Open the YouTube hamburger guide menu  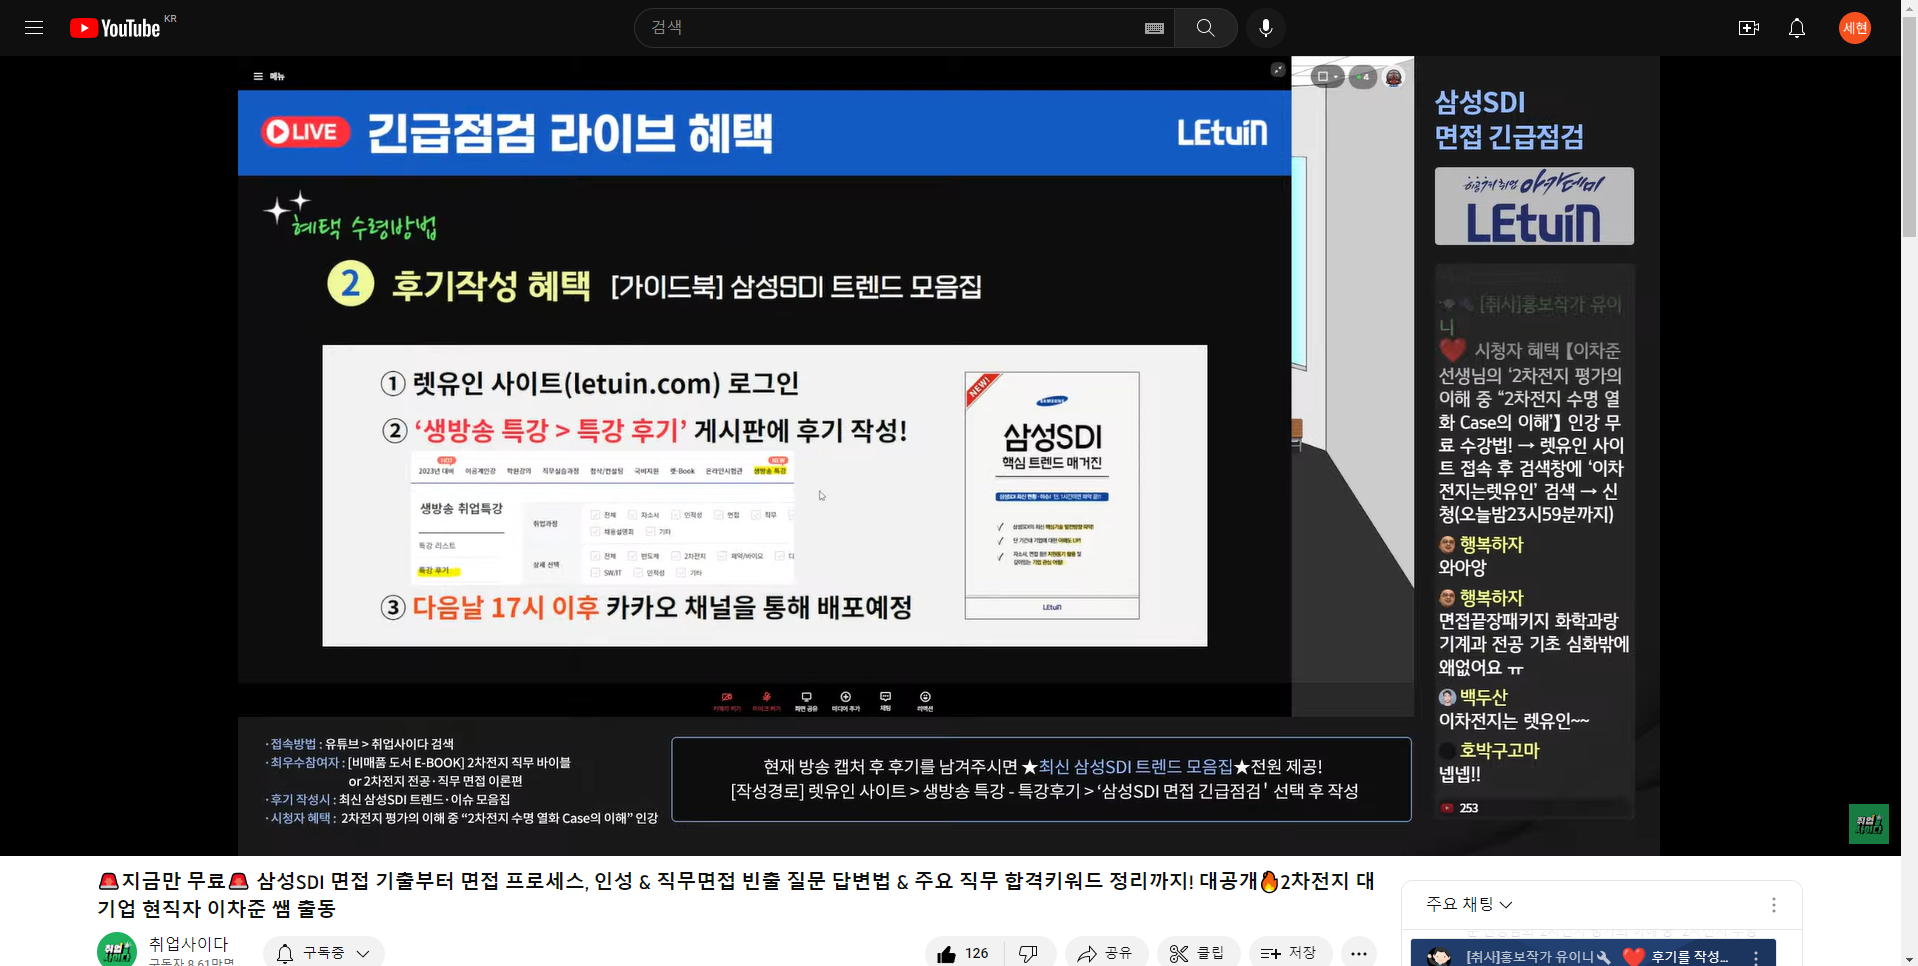(34, 28)
